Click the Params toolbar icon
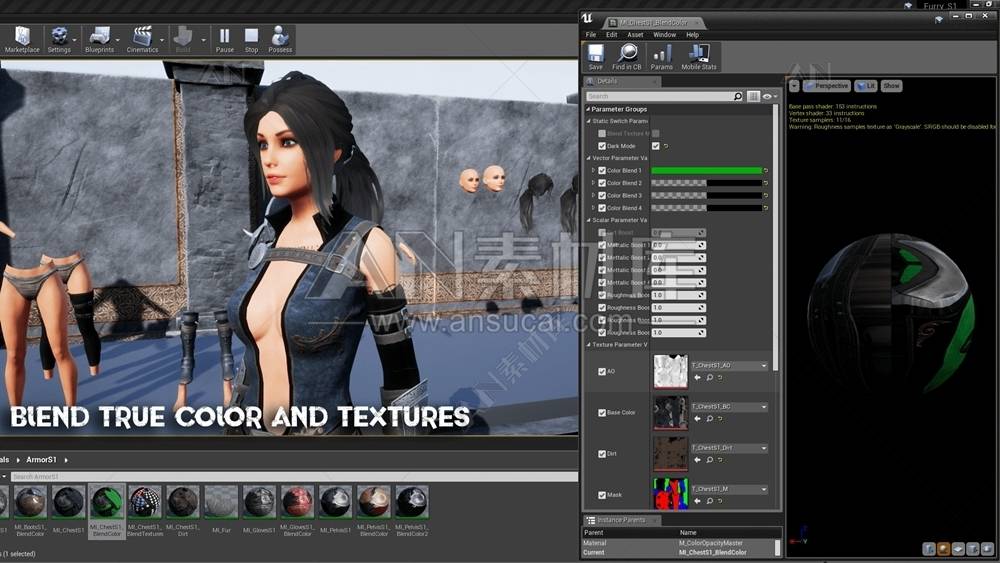The height and width of the screenshot is (563, 1000). coord(661,57)
